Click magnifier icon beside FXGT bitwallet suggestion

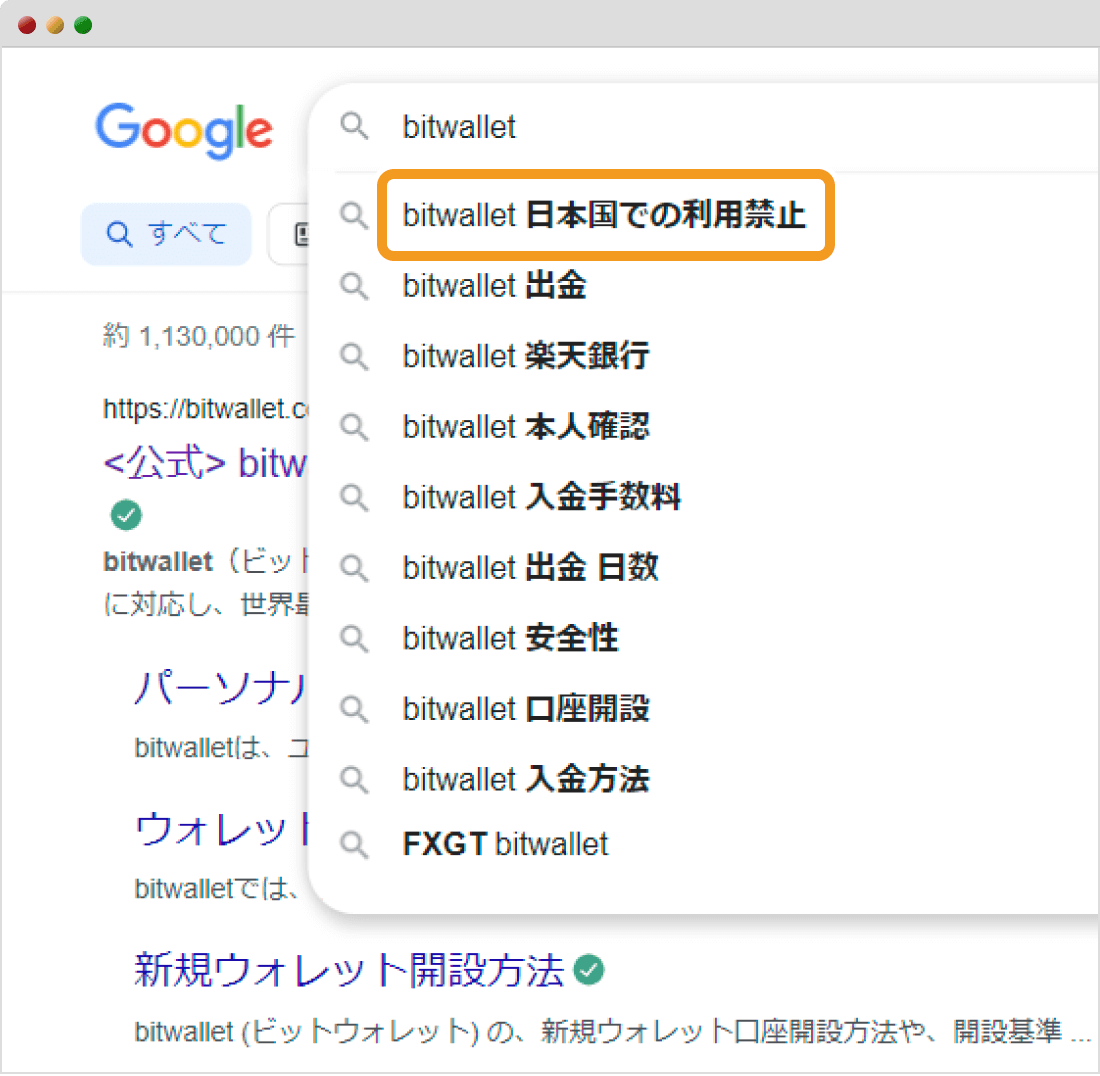354,844
